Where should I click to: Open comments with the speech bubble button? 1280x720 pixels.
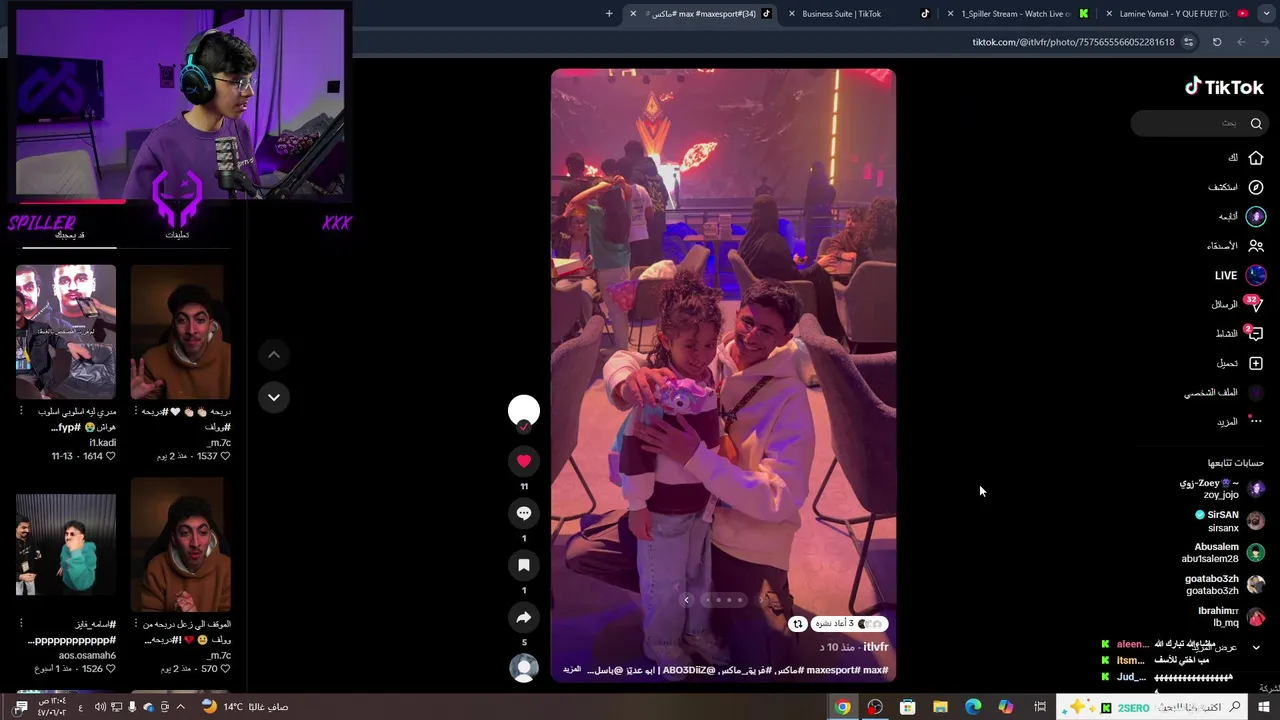click(x=524, y=513)
